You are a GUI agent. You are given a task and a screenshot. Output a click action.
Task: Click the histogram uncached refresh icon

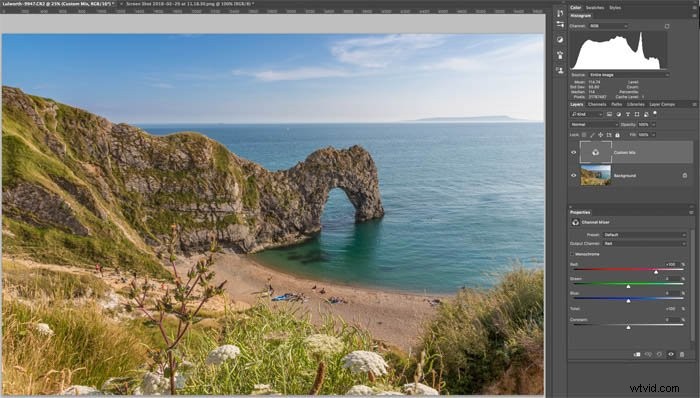(667, 26)
